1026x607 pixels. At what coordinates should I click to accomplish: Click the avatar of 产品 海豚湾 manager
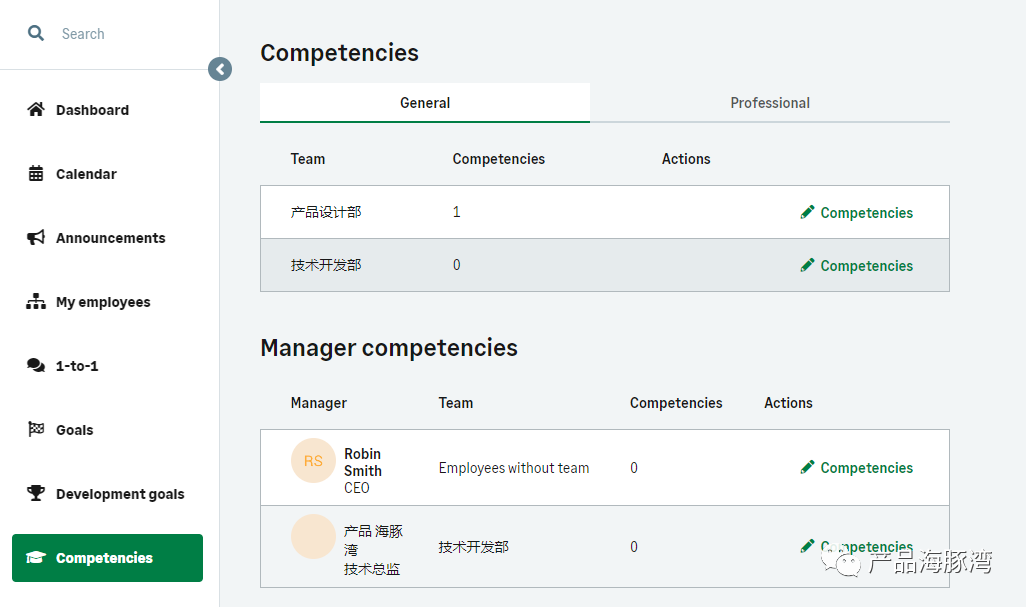(313, 537)
